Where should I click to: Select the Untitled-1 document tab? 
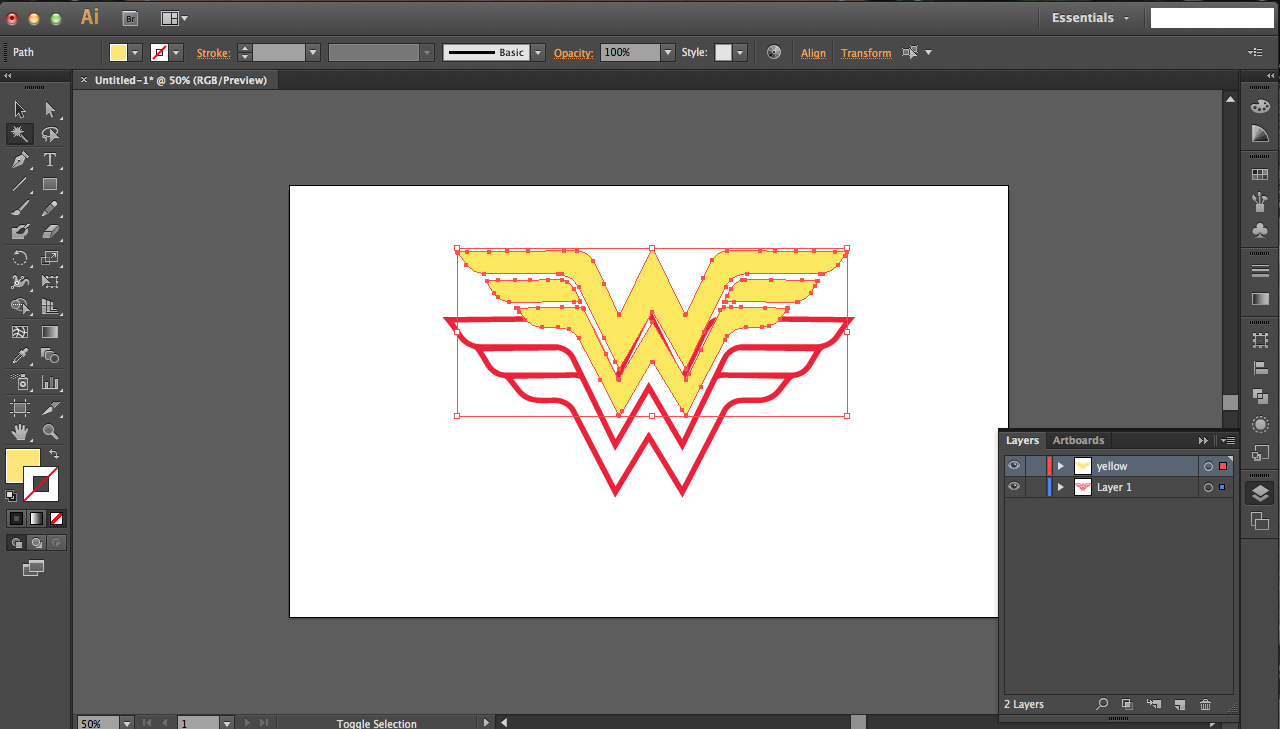(x=181, y=80)
